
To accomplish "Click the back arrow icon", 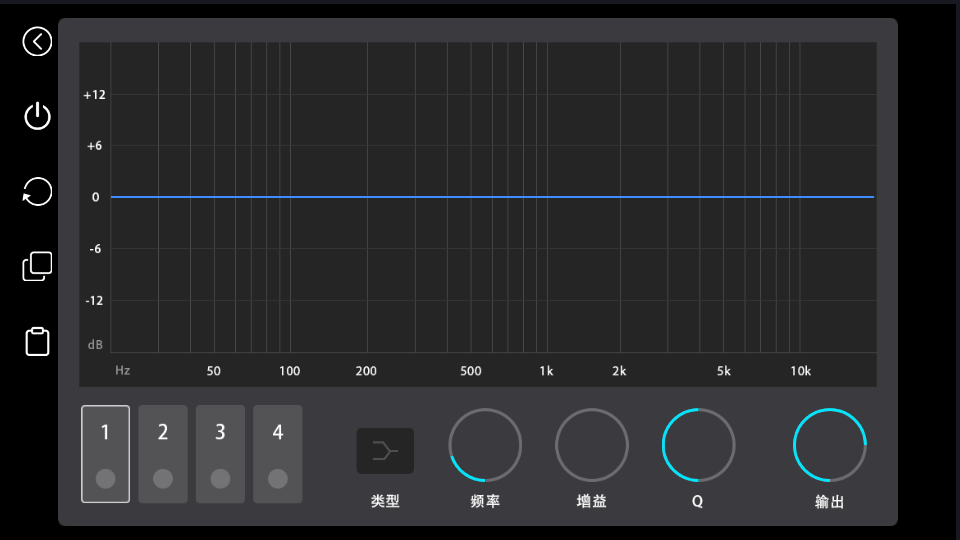I will [x=37, y=41].
